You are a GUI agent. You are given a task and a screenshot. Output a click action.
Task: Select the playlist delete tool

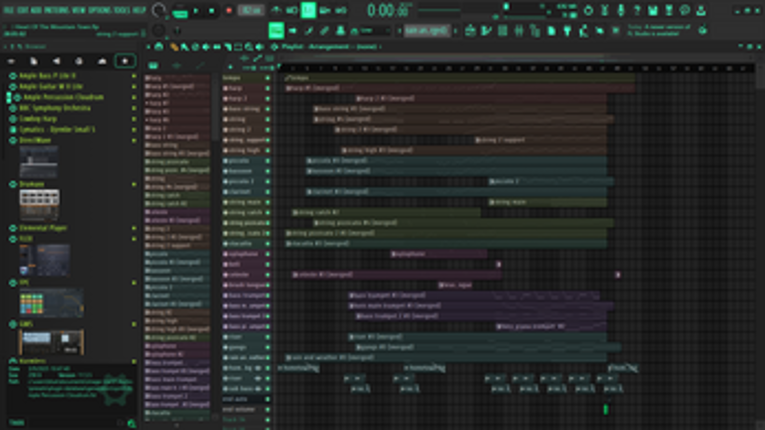(195, 47)
